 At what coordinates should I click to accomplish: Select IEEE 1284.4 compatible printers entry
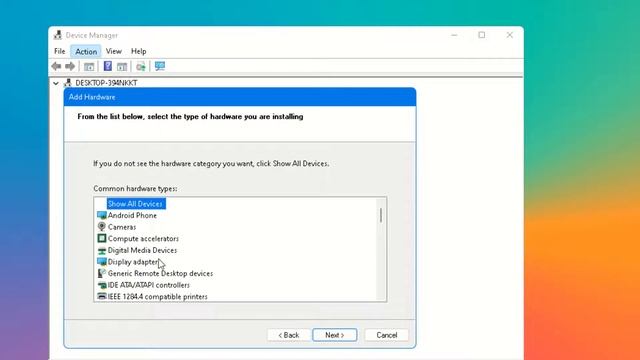pos(158,297)
